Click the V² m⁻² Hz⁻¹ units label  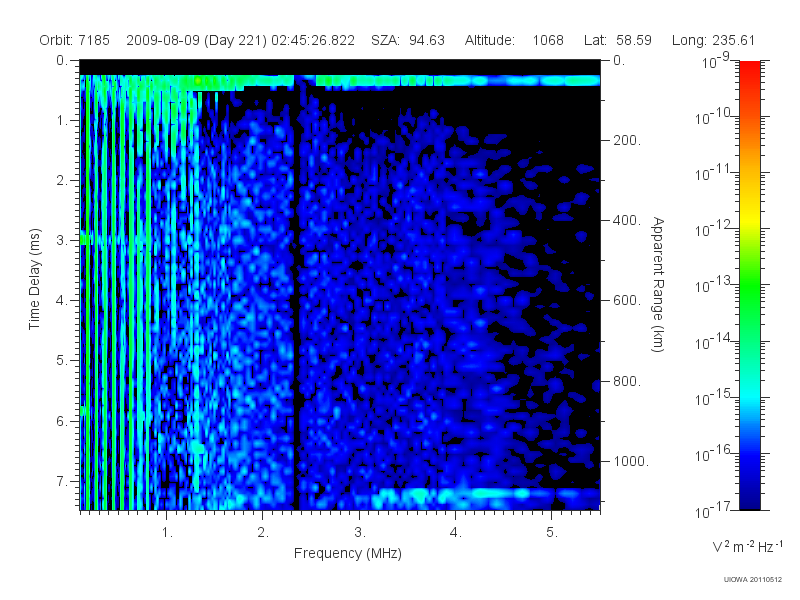point(747,546)
